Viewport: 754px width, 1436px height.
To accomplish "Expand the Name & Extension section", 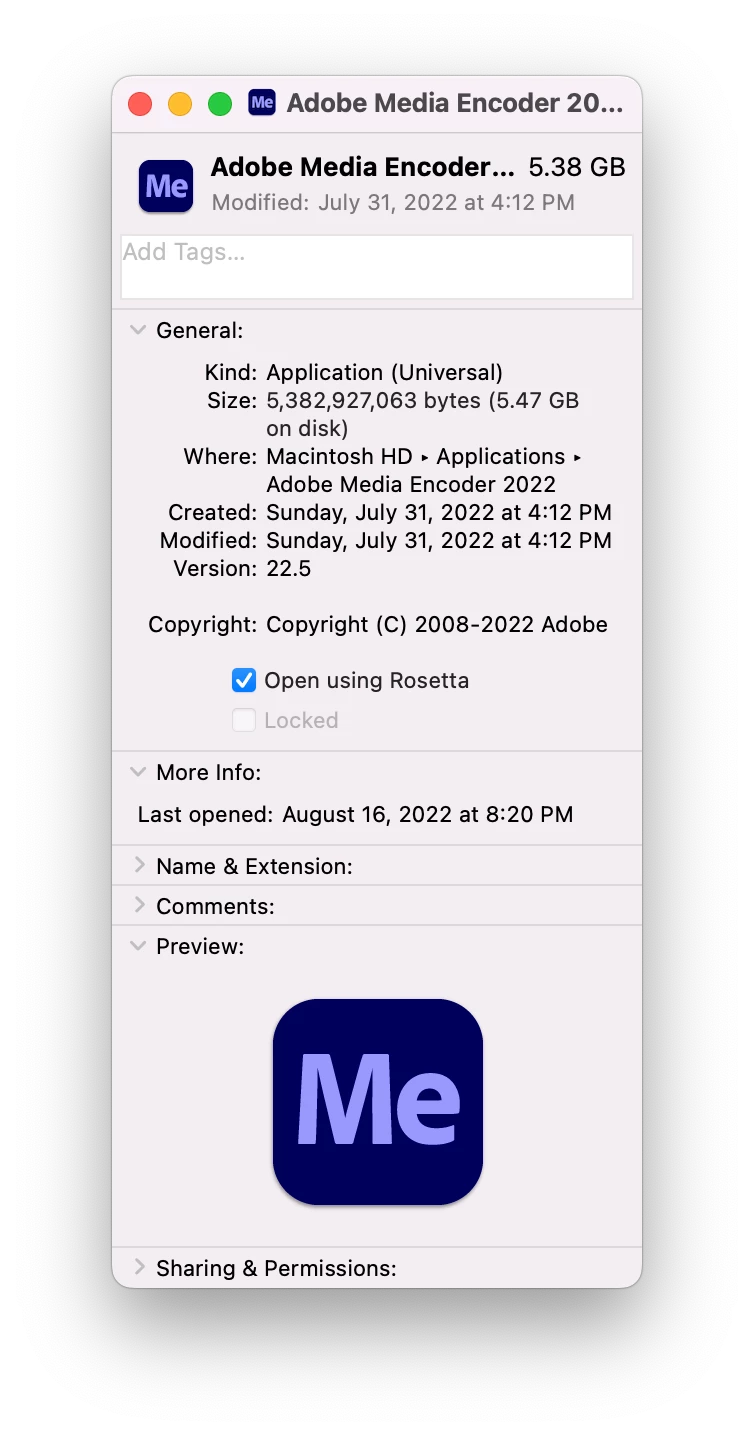I will [139, 866].
